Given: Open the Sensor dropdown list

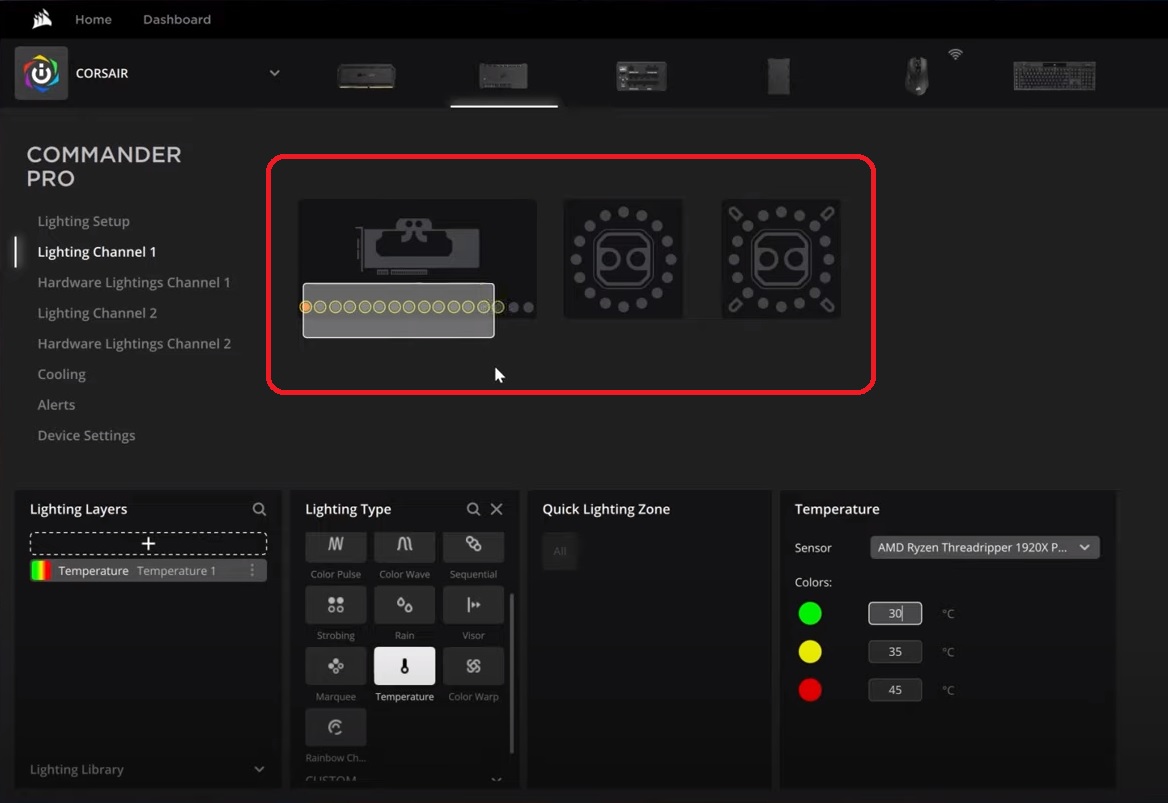Looking at the screenshot, I should pyautogui.click(x=984, y=548).
